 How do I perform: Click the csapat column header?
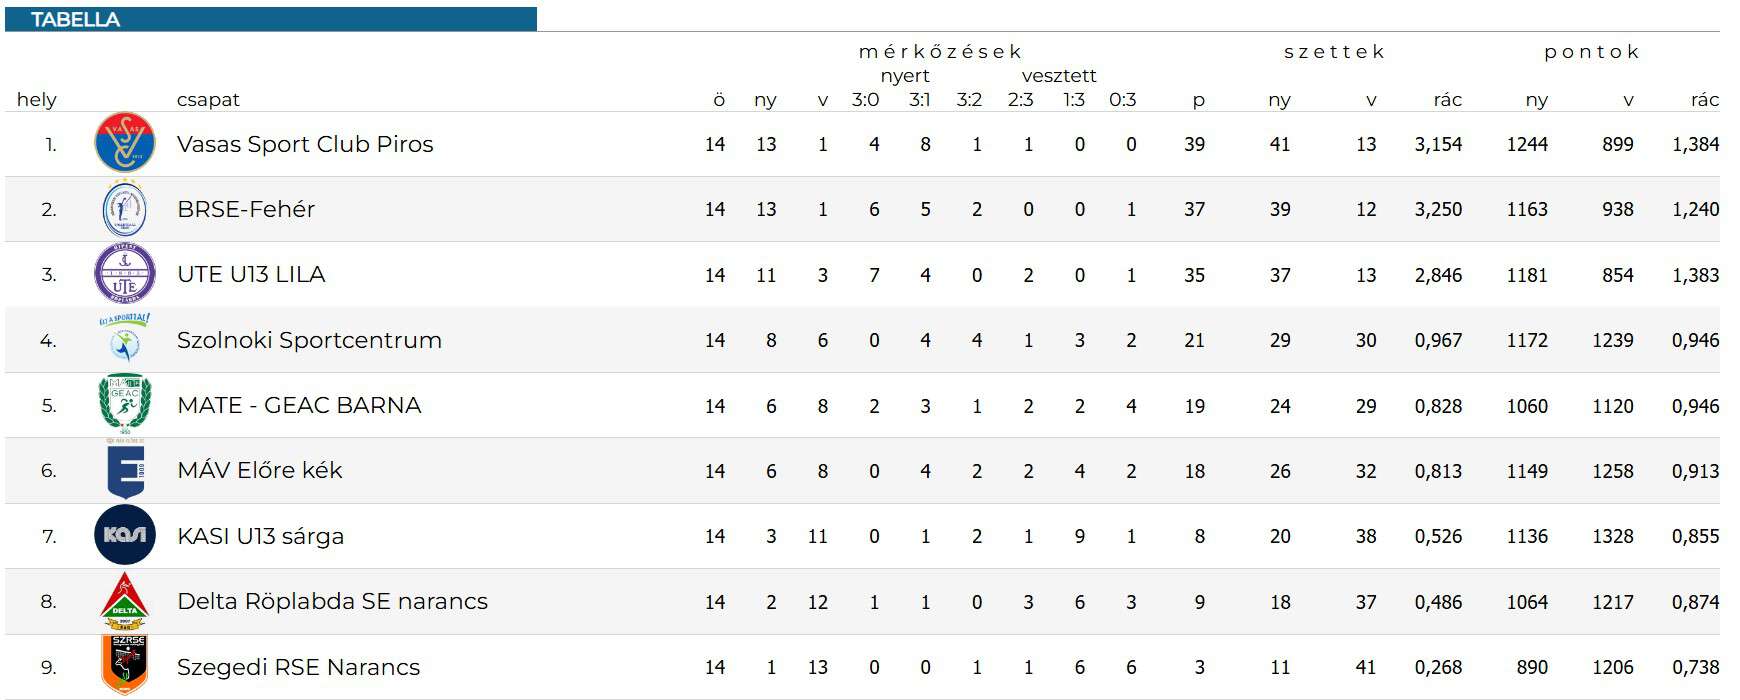click(208, 99)
